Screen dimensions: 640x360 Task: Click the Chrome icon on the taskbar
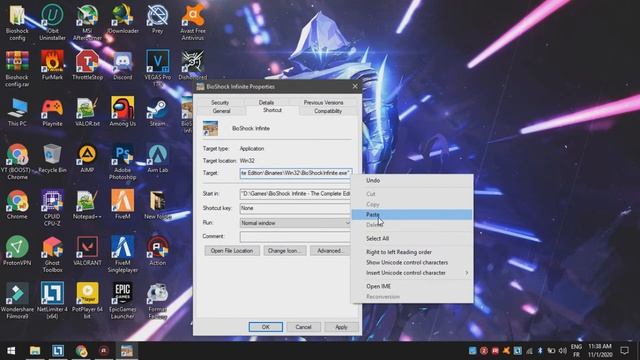pos(81,351)
